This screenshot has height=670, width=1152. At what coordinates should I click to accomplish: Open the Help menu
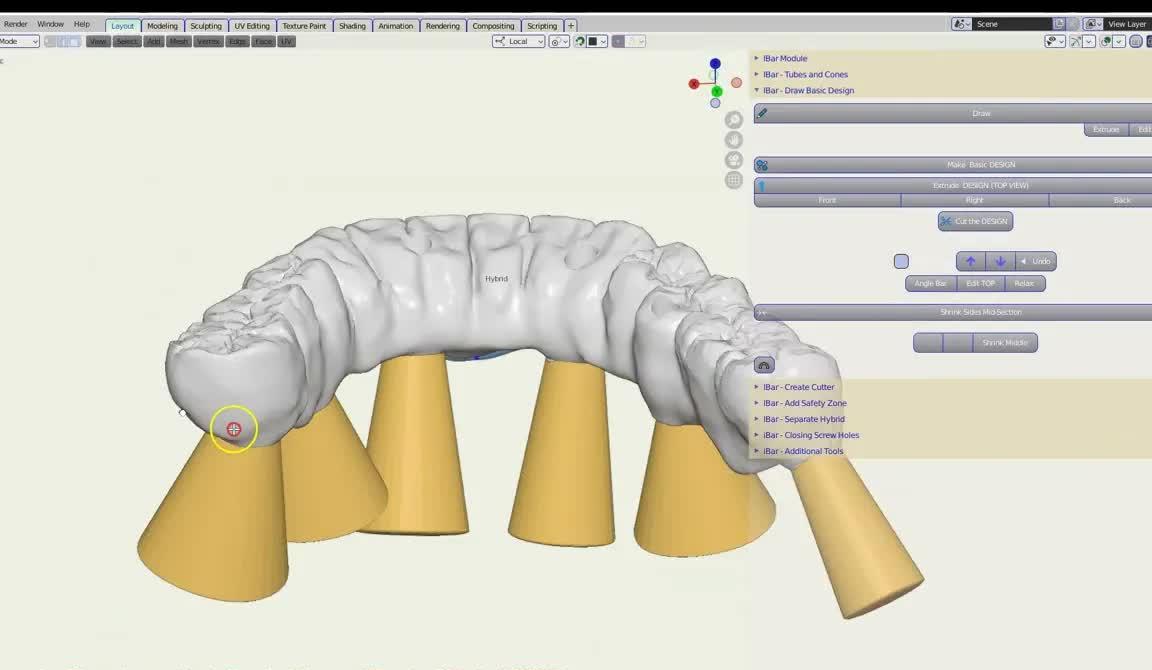coord(82,24)
